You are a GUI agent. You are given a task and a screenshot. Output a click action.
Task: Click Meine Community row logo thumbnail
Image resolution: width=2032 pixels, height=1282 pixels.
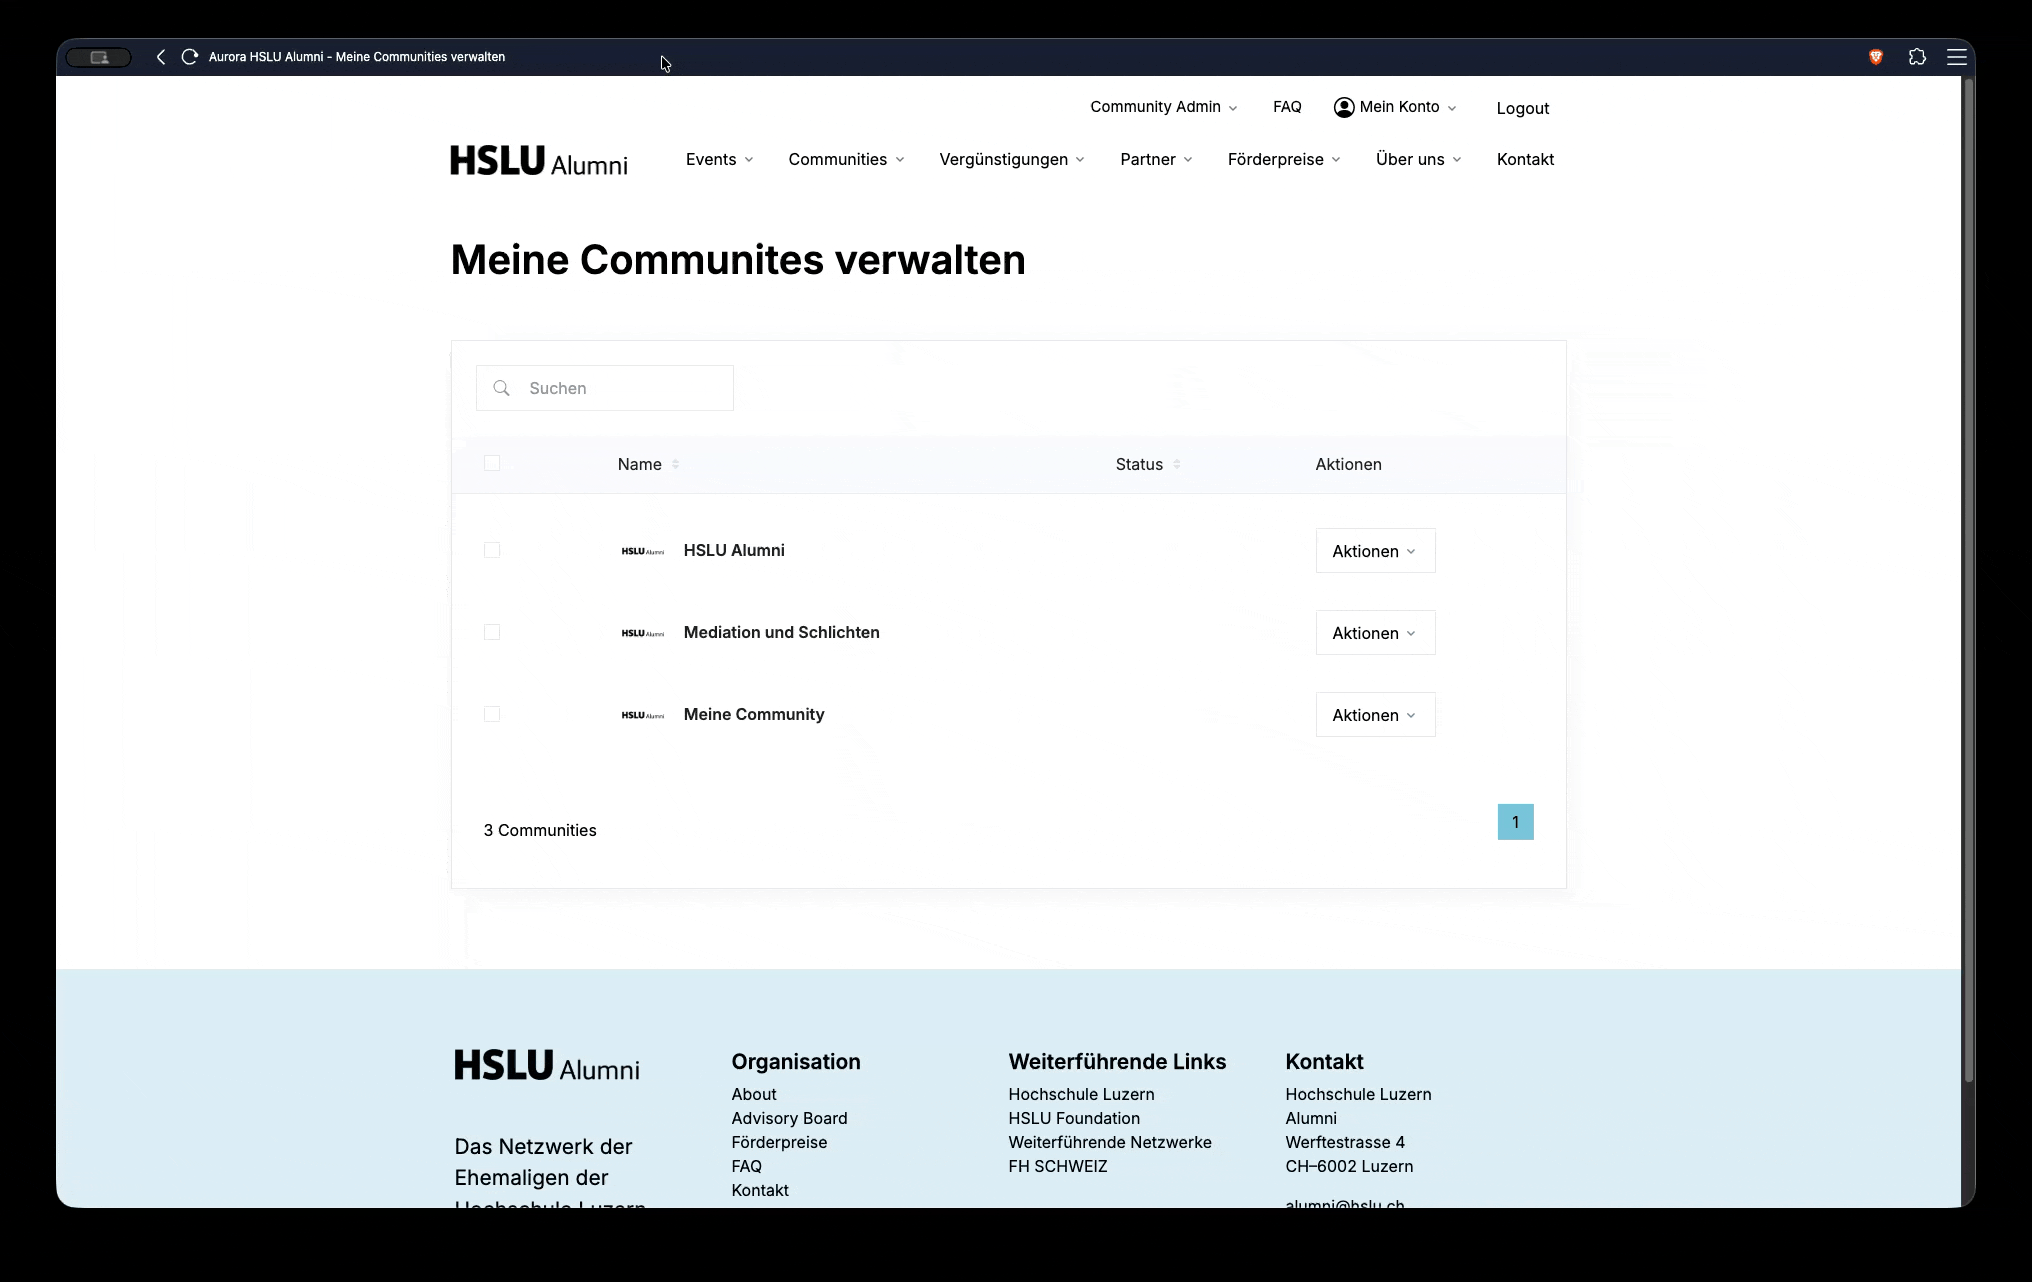click(642, 715)
